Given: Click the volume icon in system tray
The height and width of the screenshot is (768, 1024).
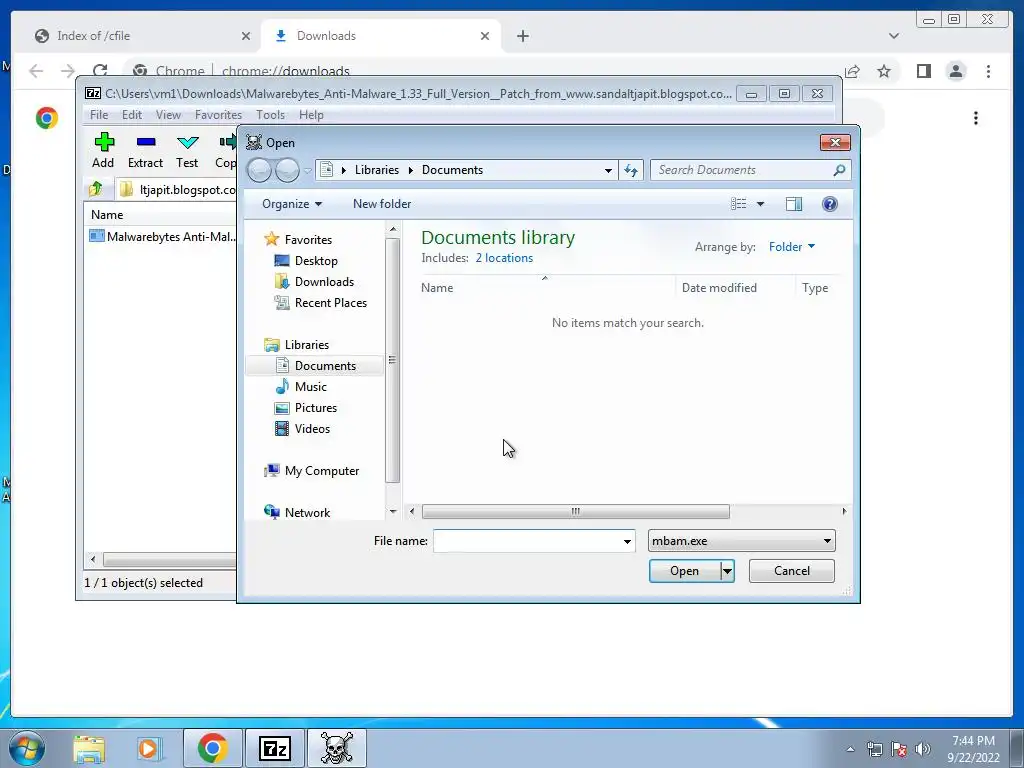Looking at the screenshot, I should click(922, 749).
